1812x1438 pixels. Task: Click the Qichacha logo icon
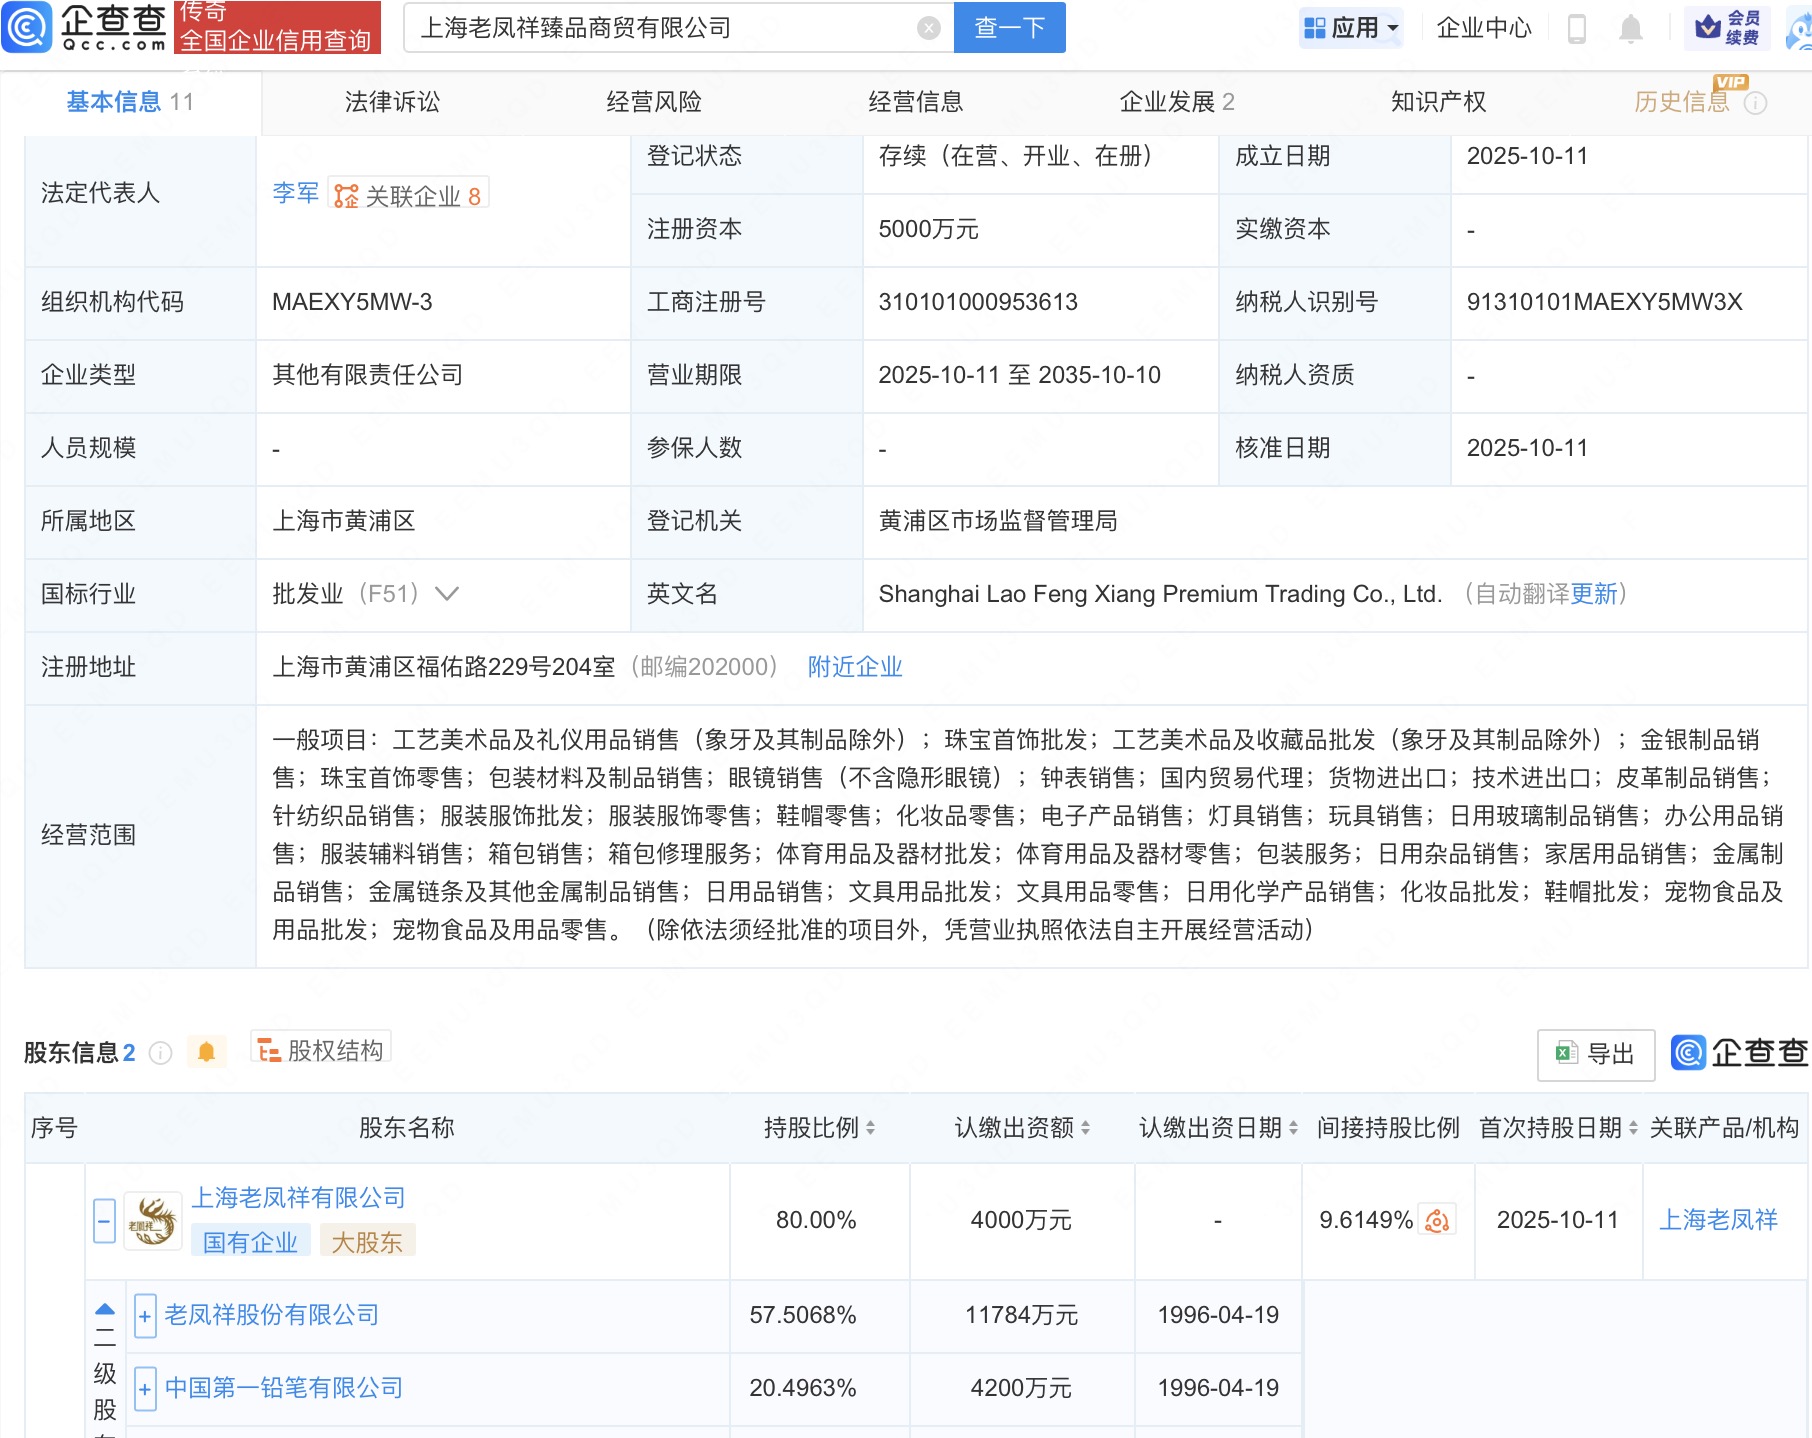pos(27,27)
